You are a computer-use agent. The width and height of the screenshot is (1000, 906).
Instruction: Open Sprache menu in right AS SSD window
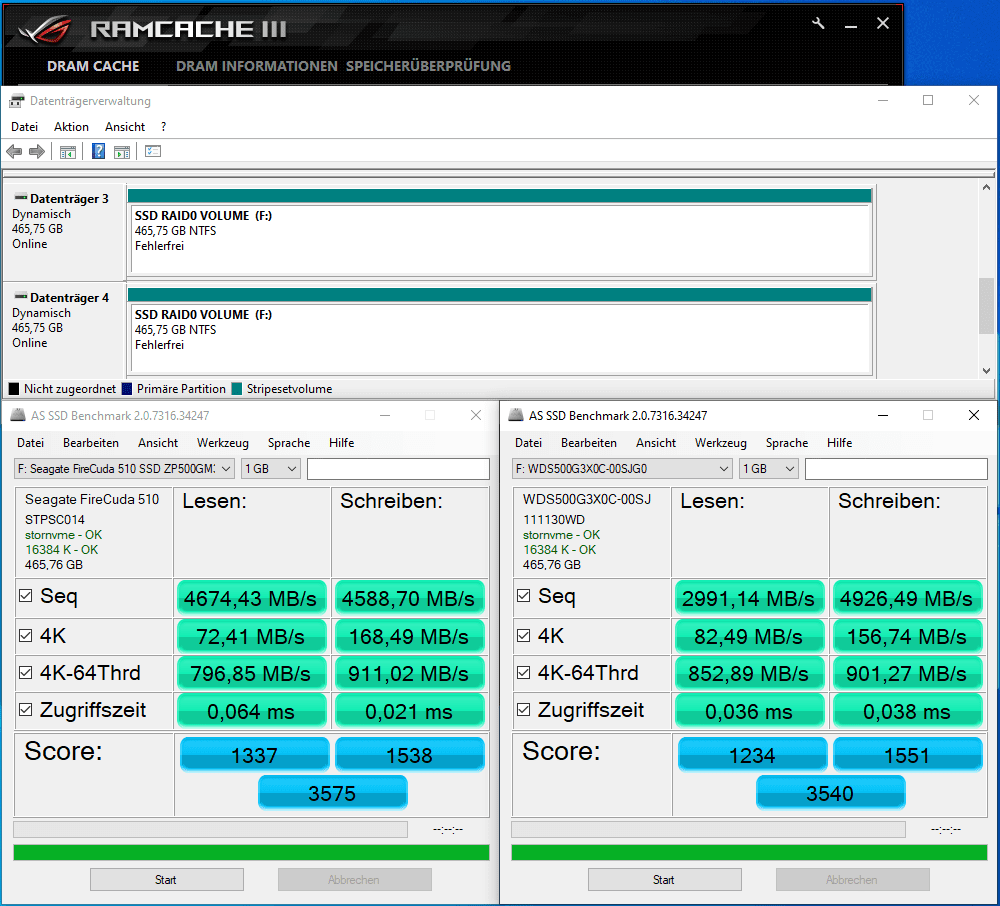[787, 442]
